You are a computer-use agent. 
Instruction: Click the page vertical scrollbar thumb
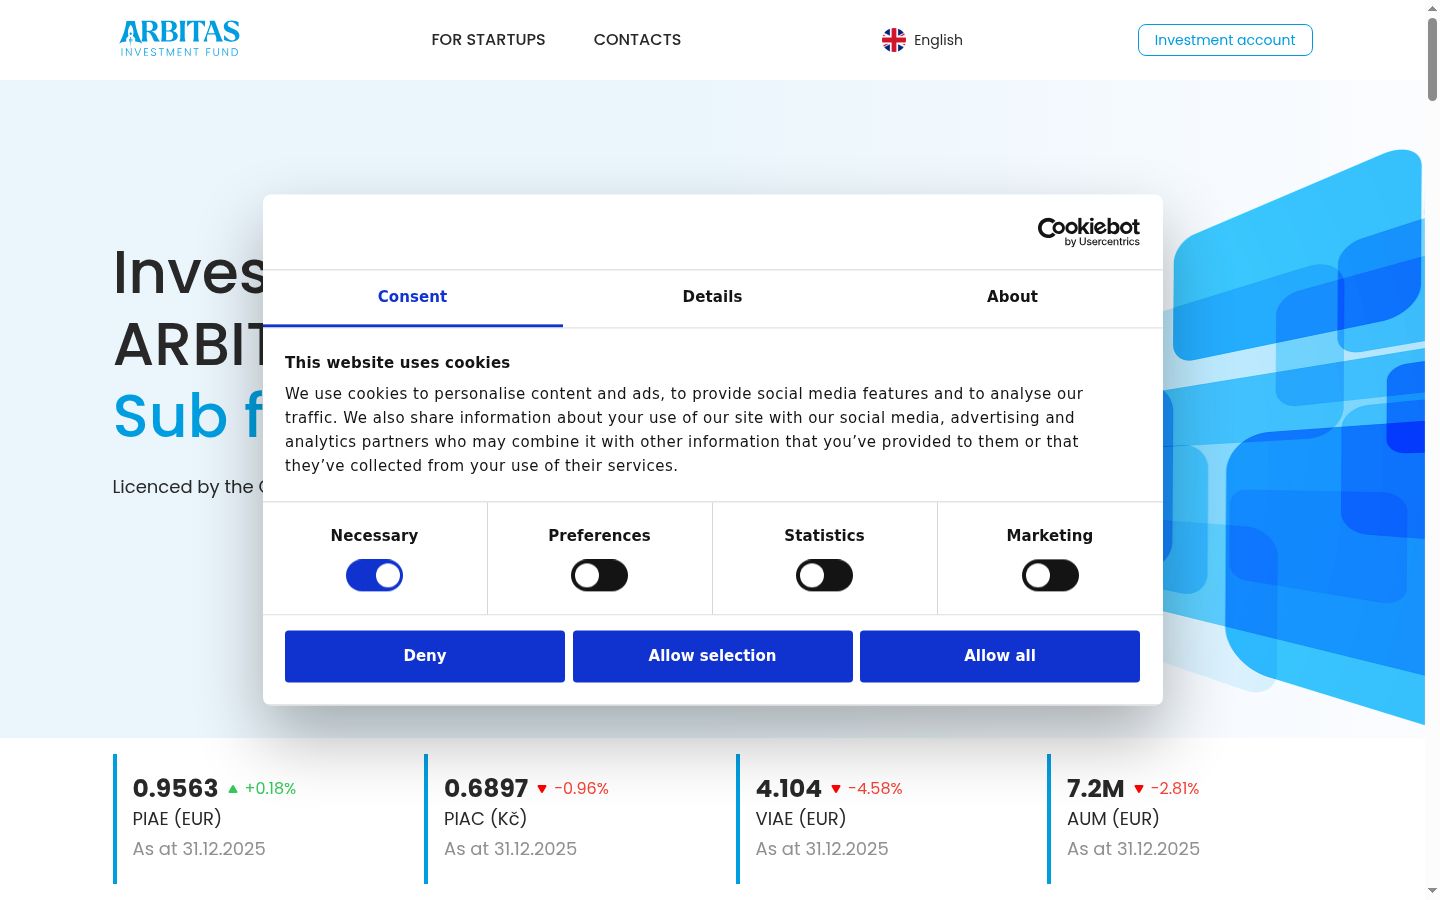pos(1432,58)
